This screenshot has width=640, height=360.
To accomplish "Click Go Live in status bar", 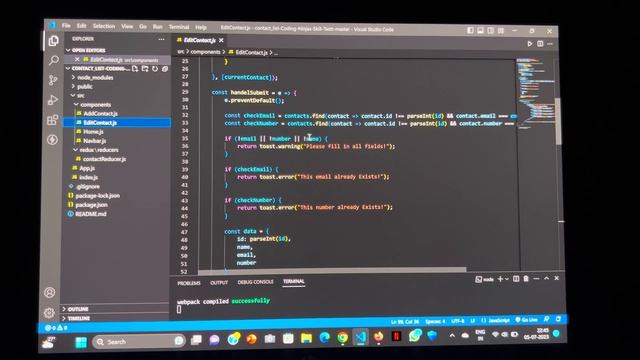I will [x=527, y=320].
